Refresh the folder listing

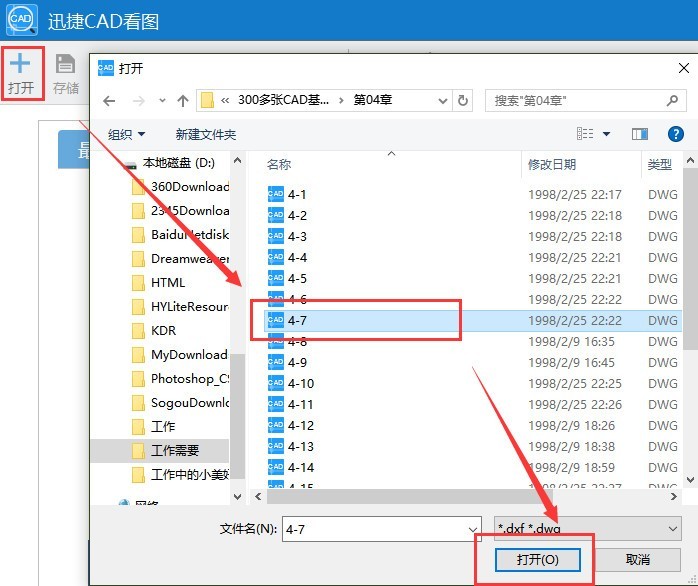coord(463,101)
